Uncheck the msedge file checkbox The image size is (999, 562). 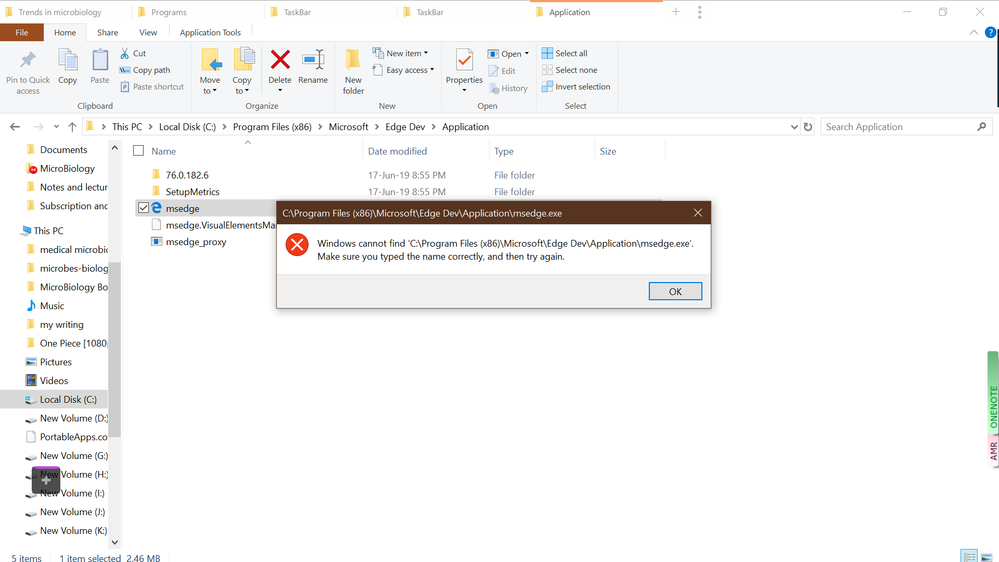tap(143, 208)
